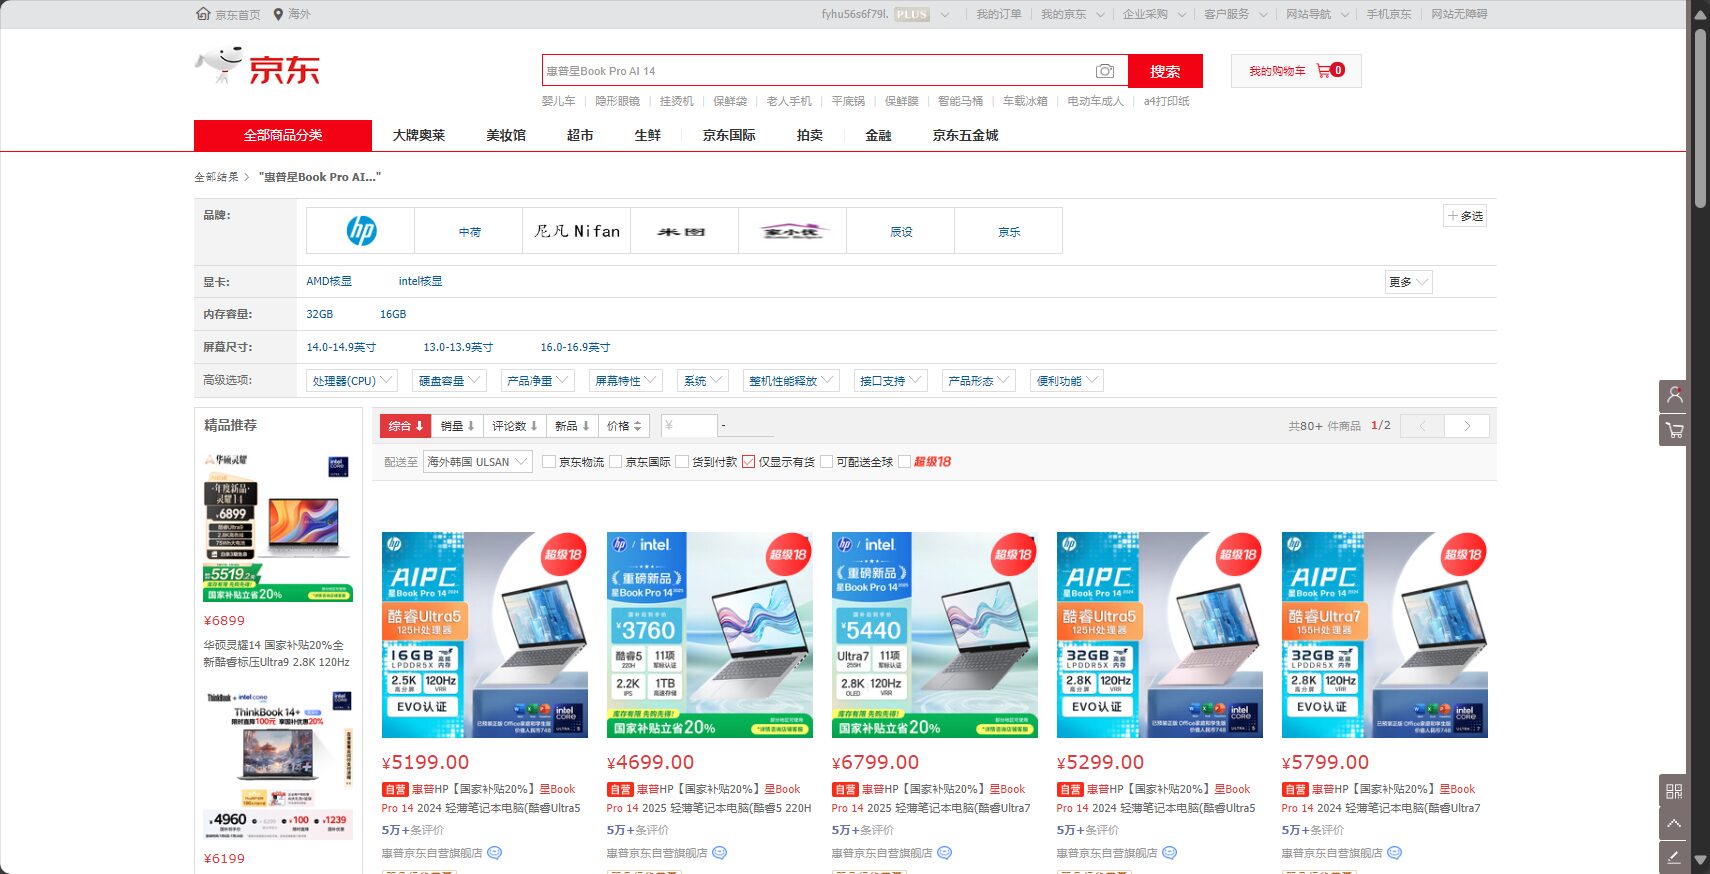The image size is (1710, 874).
Task: Go to 京东国际 nav item
Action: coord(729,135)
